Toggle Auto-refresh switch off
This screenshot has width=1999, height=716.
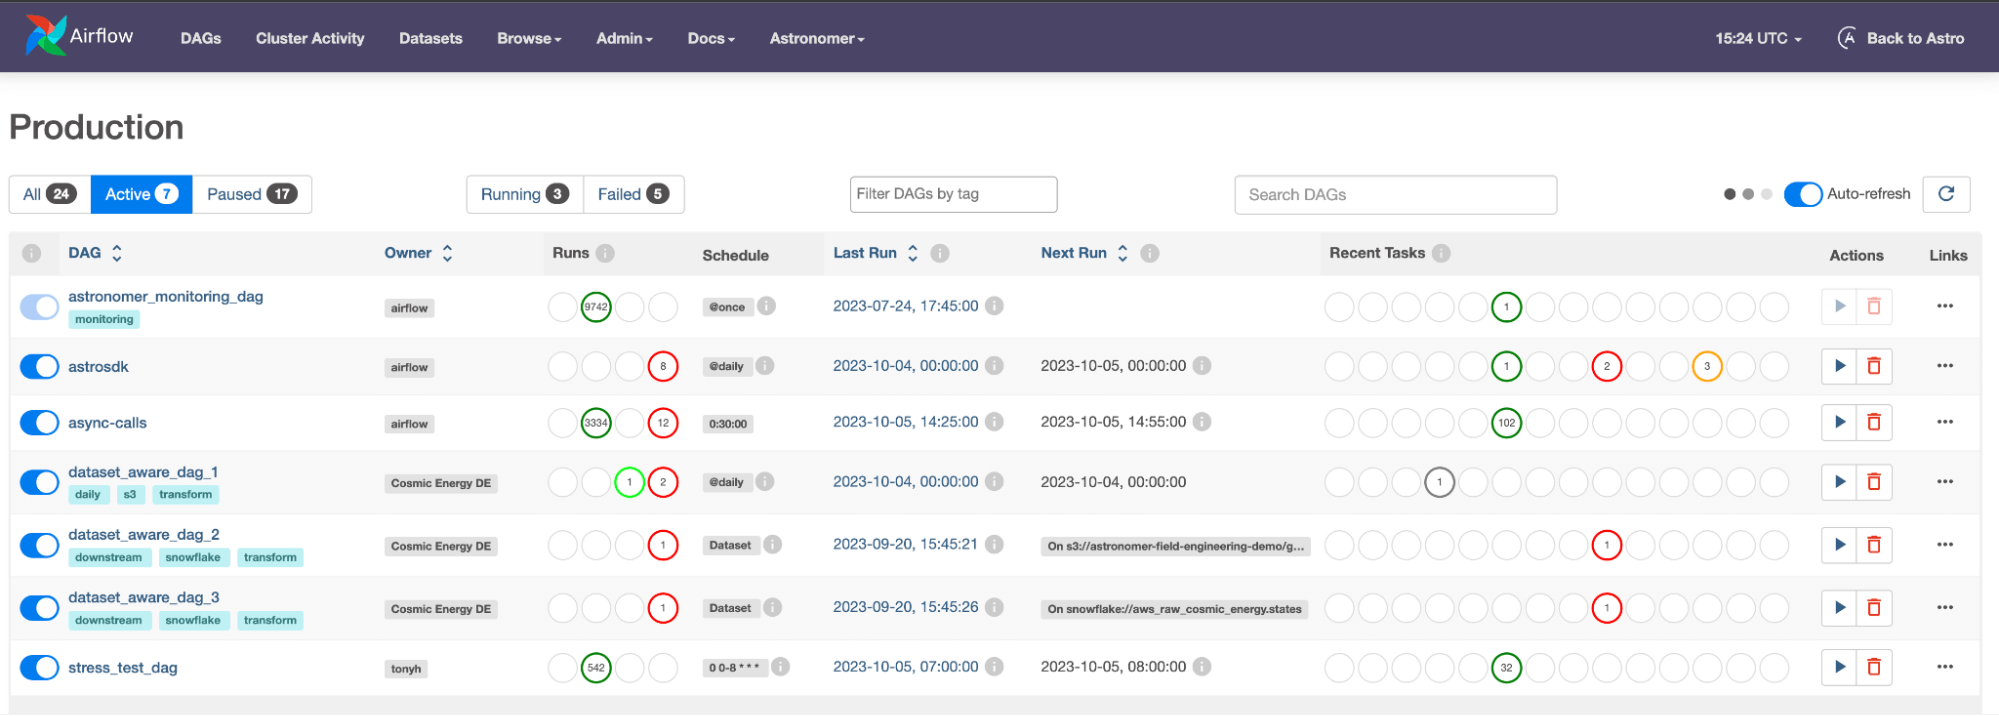(1802, 194)
